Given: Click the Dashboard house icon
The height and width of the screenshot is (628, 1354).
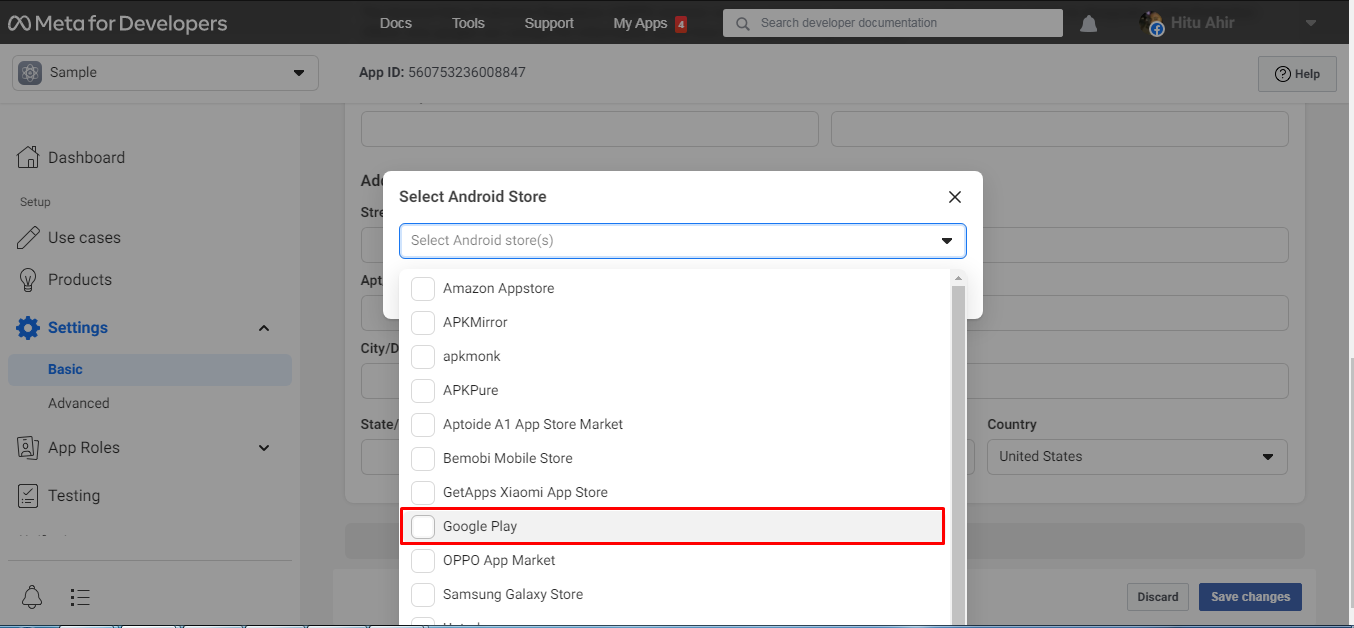Looking at the screenshot, I should coord(29,157).
